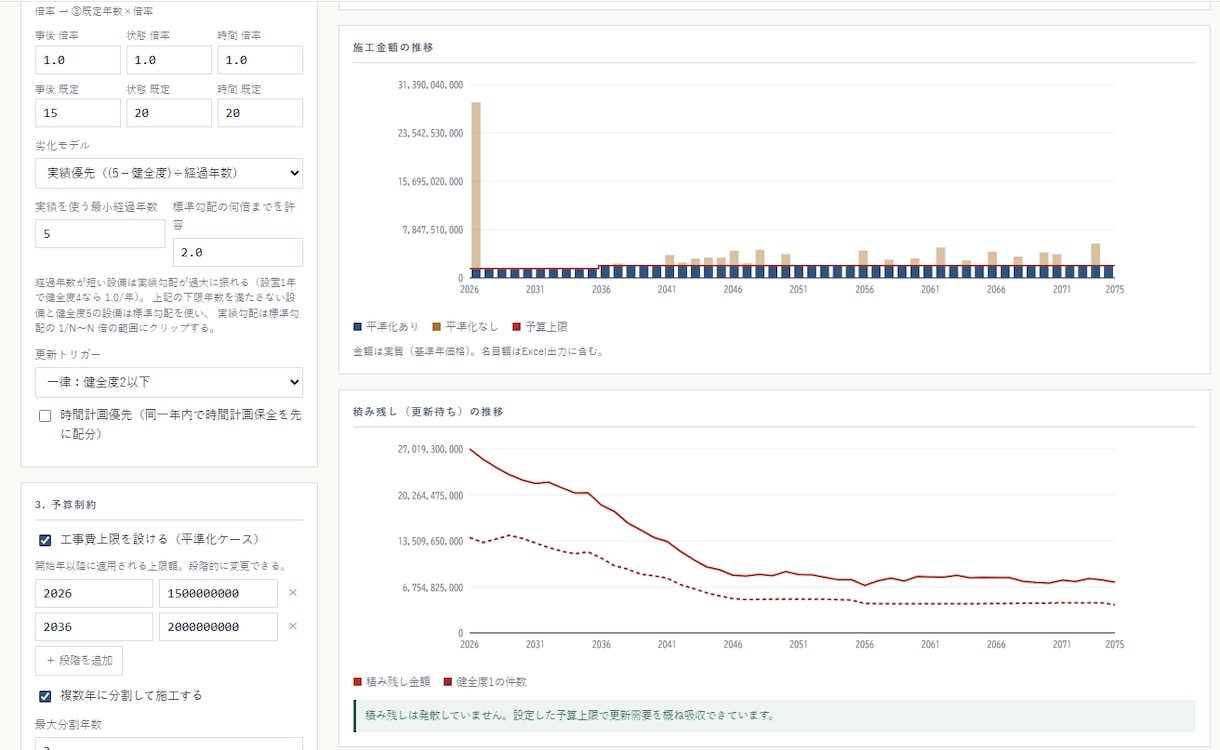Focus the 状態 倍率 input field
The height and width of the screenshot is (750, 1220).
tap(169, 60)
